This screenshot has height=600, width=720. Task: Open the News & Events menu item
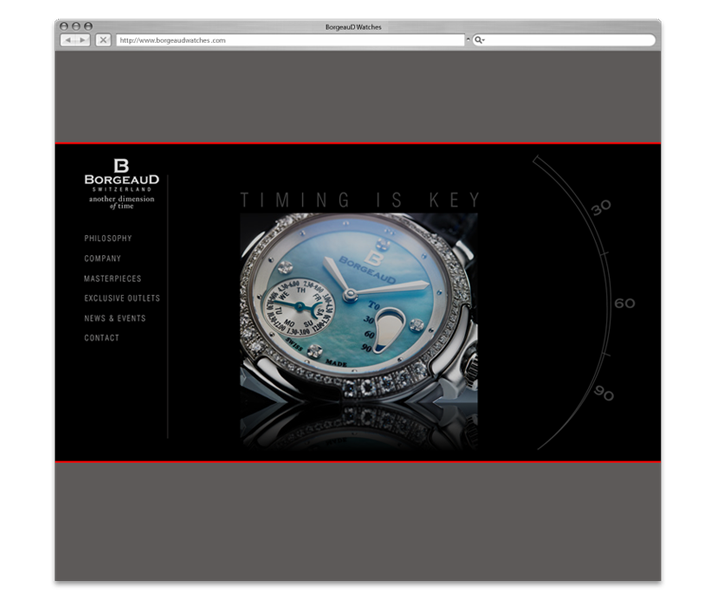(115, 318)
